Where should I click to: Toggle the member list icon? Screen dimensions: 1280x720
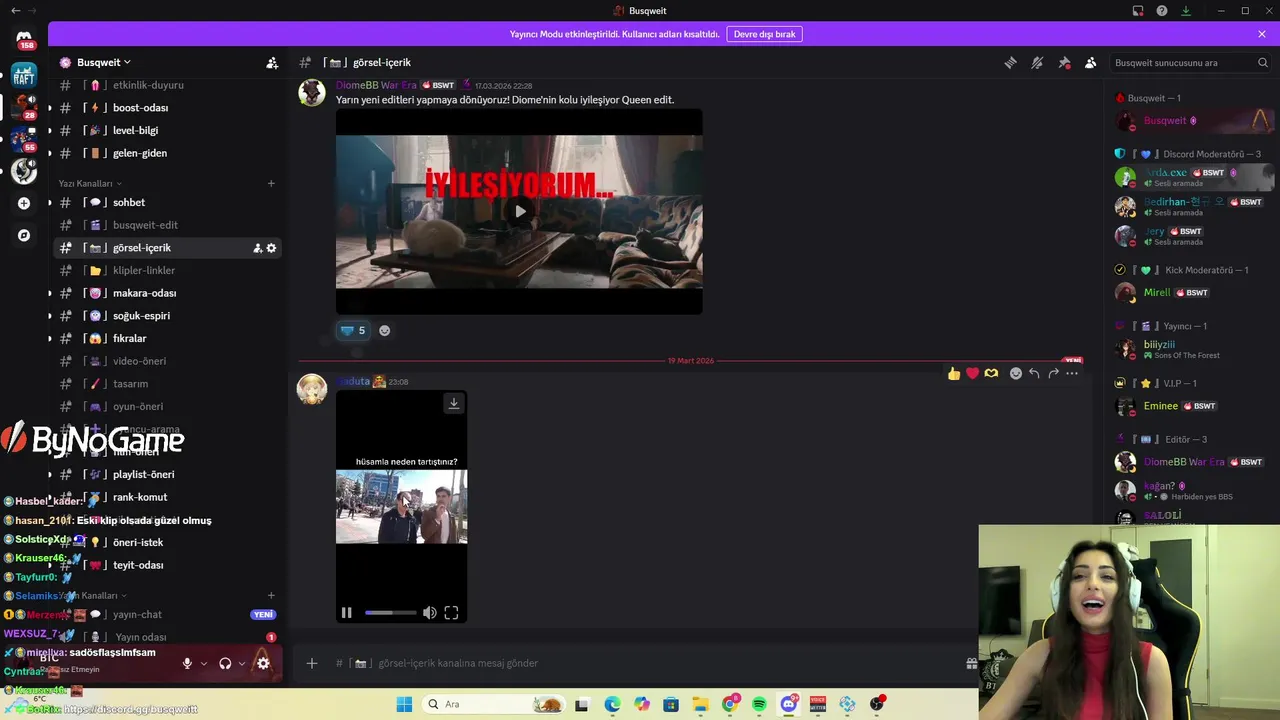(x=1091, y=62)
